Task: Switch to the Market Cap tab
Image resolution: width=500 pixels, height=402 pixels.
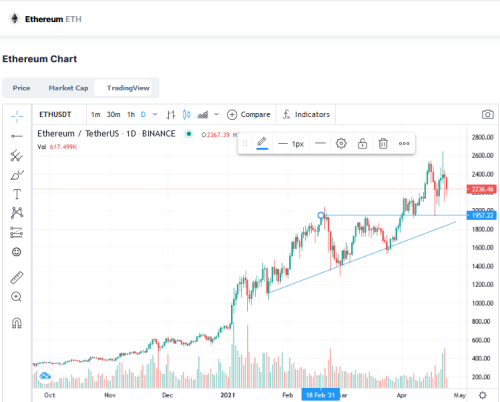Action: (68, 88)
